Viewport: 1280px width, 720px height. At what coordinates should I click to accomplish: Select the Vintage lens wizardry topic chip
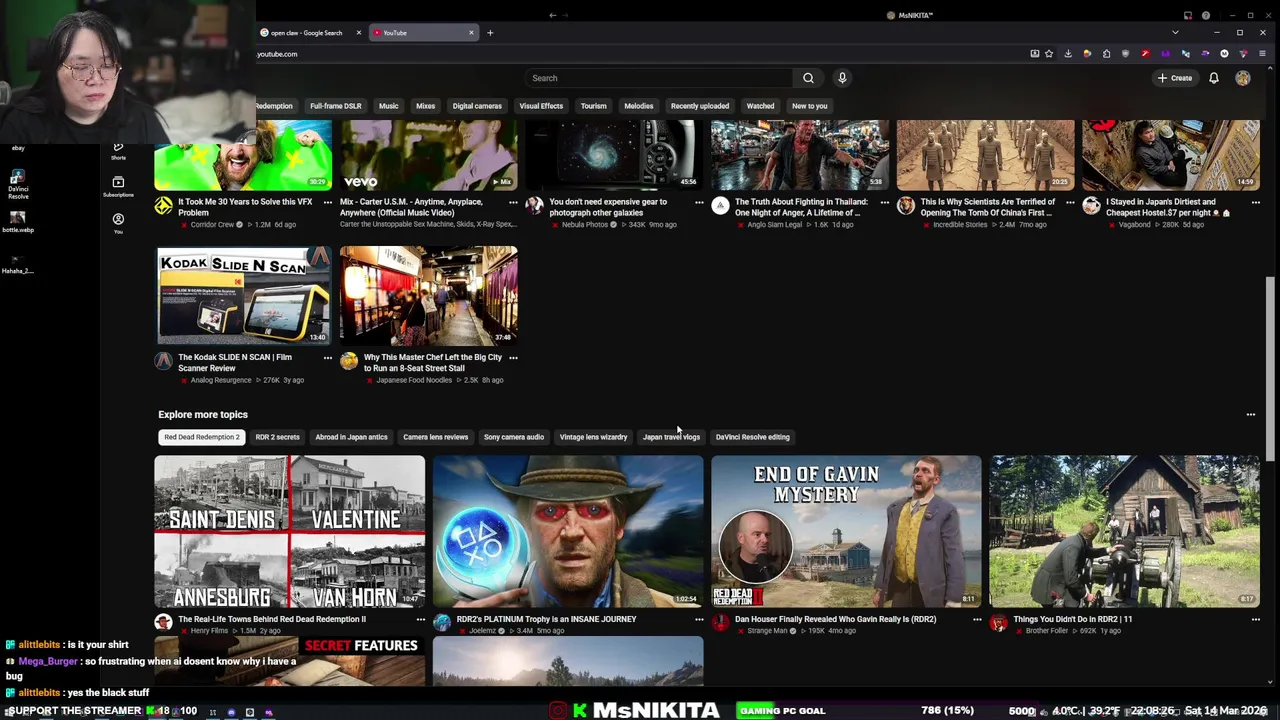tap(593, 437)
